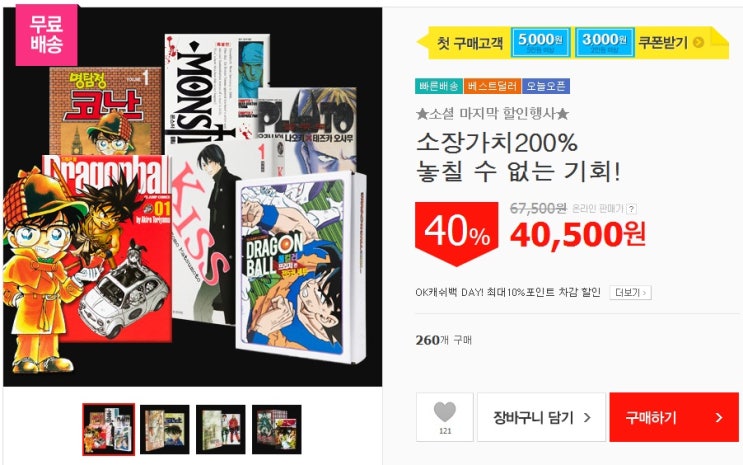Click the 오늘오픈 blue tag

pyautogui.click(x=546, y=86)
